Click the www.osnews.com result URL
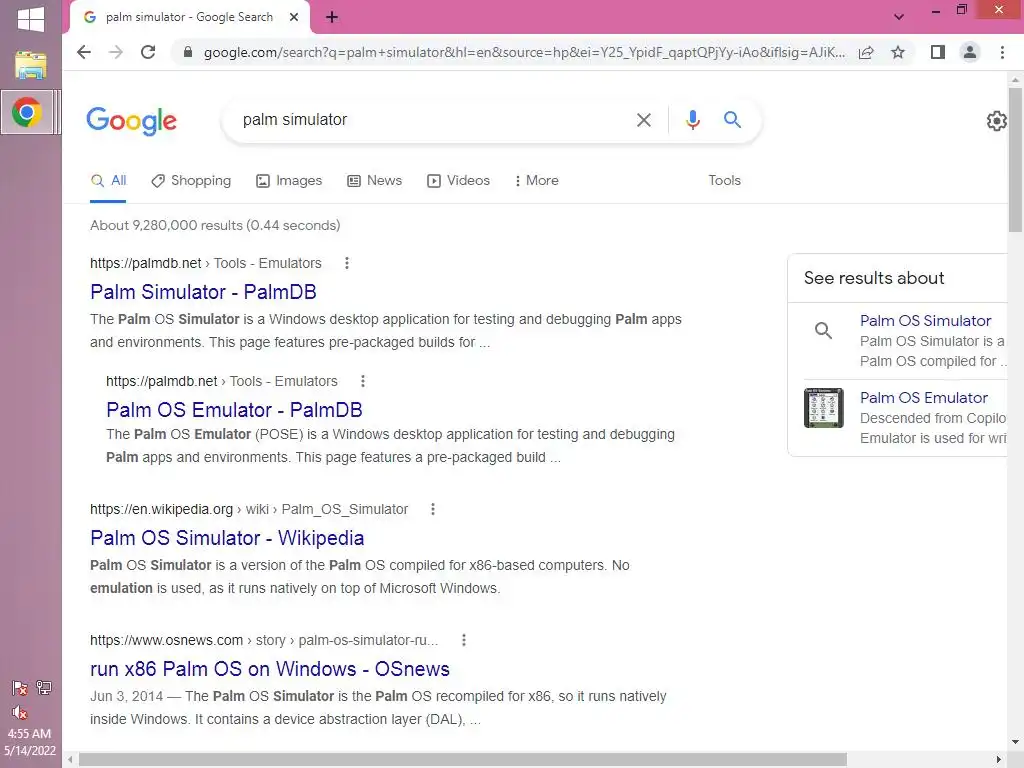 [x=167, y=640]
